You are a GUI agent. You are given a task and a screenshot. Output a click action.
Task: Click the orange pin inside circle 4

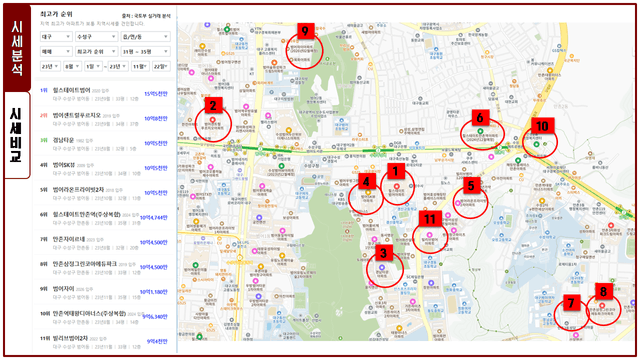pos(367,193)
